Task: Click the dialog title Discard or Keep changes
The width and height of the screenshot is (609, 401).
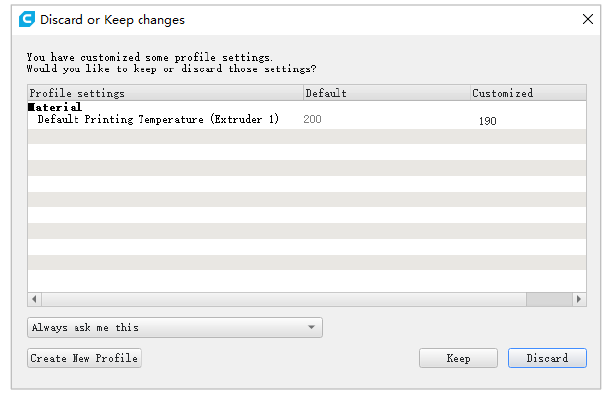Action: pyautogui.click(x=112, y=19)
